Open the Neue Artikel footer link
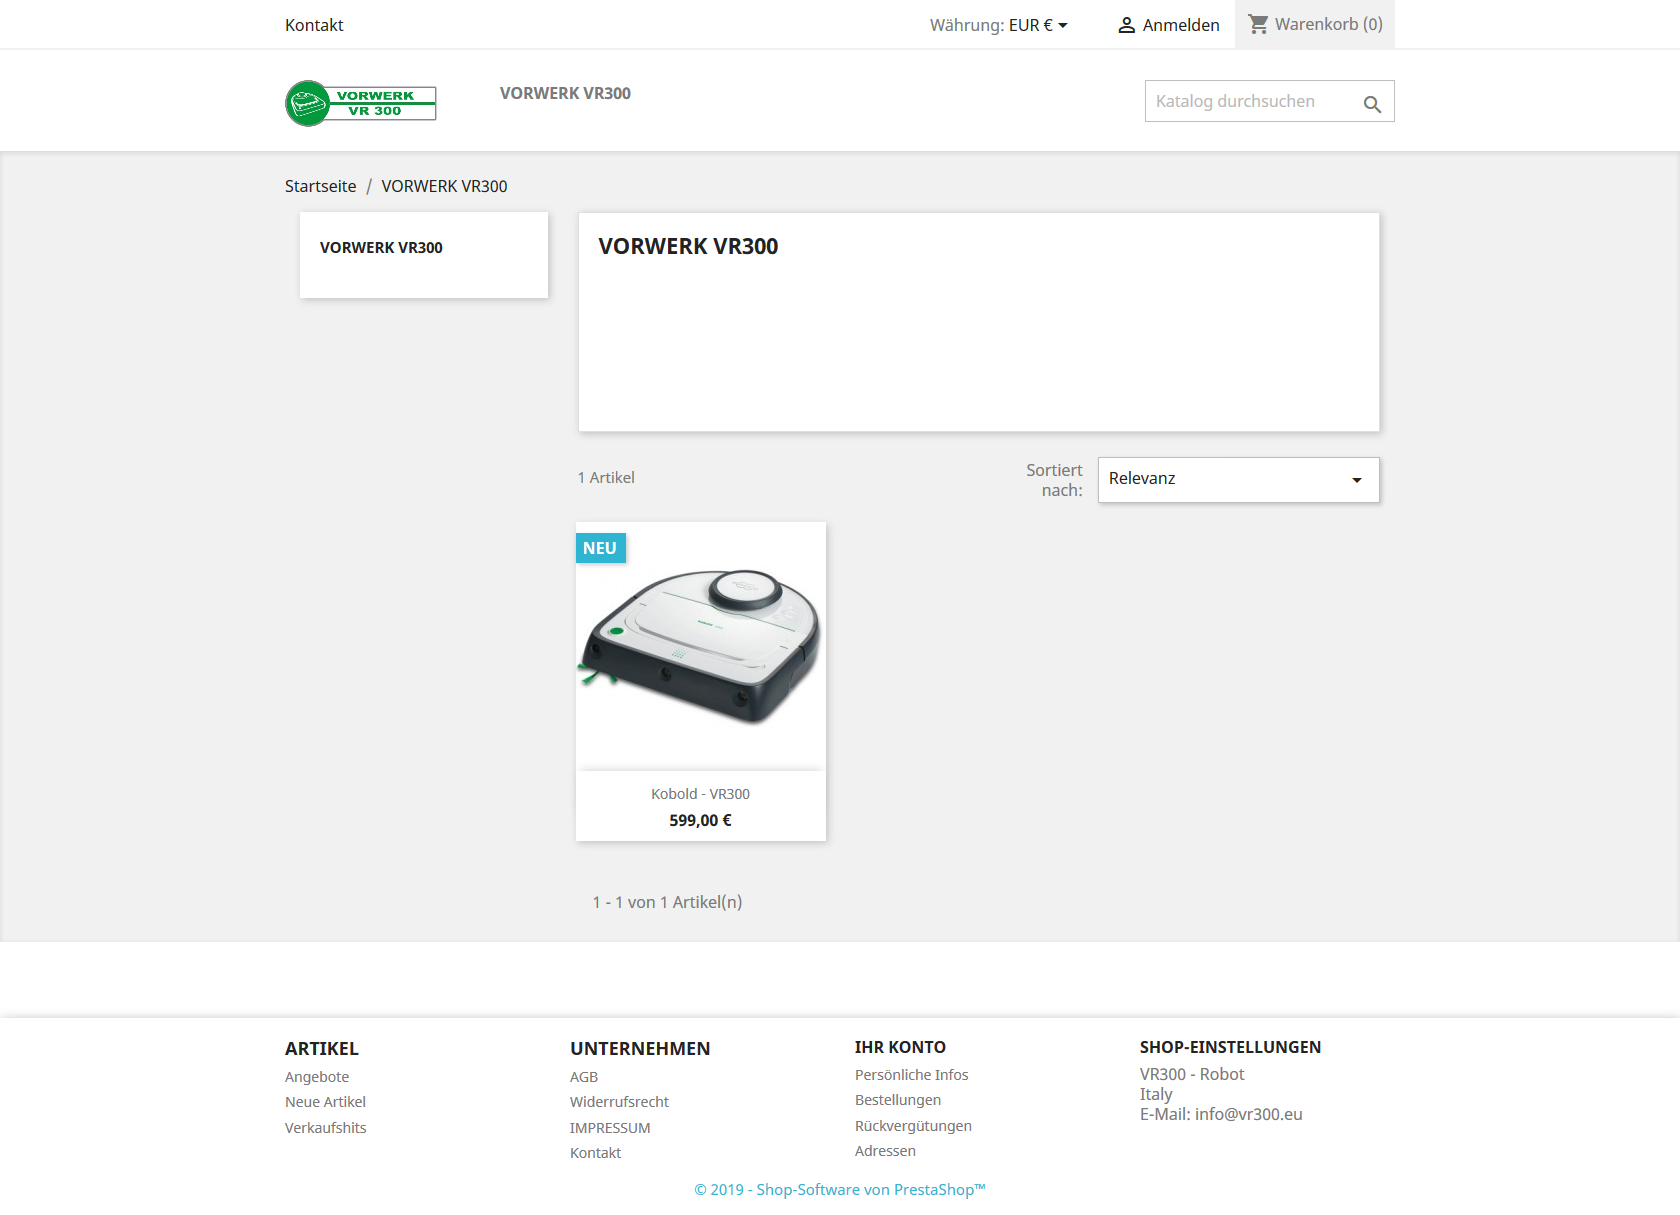Screen dimensions: 1680x1215 point(325,1102)
